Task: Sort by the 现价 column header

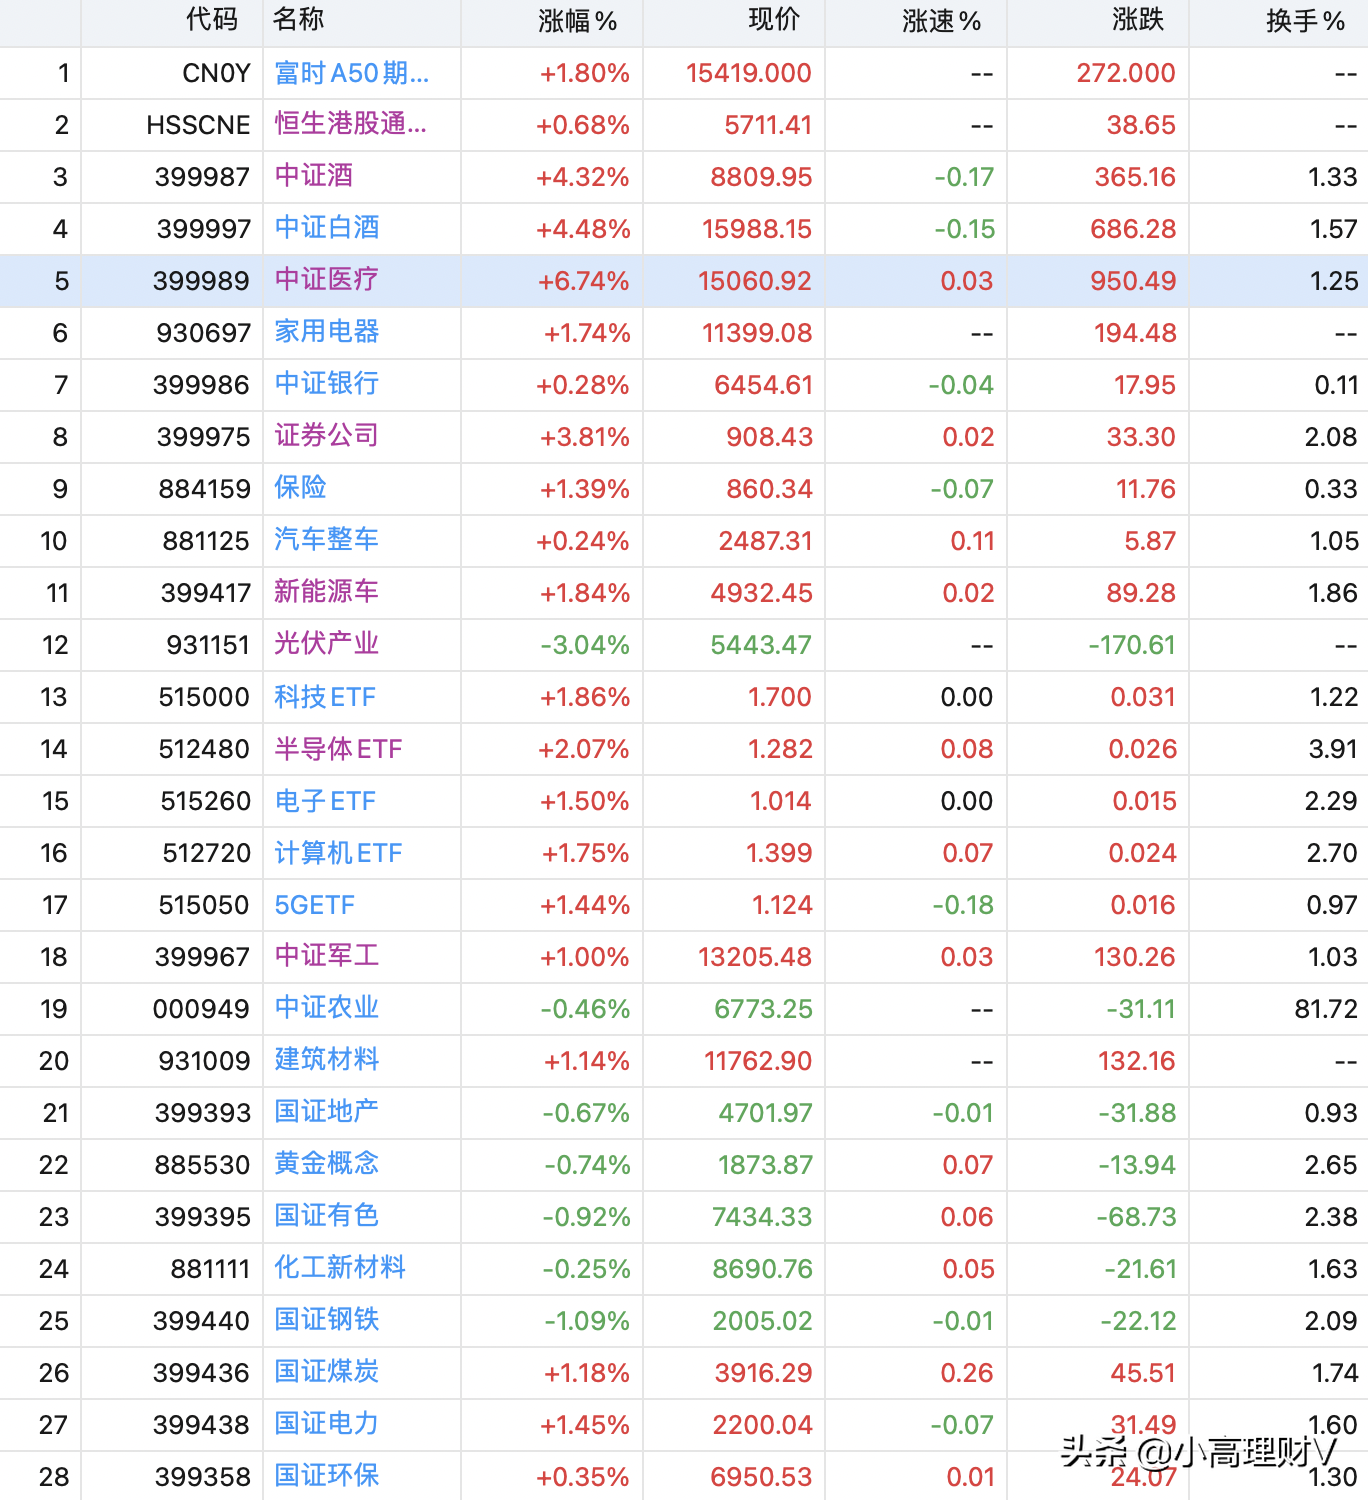Action: [x=774, y=21]
